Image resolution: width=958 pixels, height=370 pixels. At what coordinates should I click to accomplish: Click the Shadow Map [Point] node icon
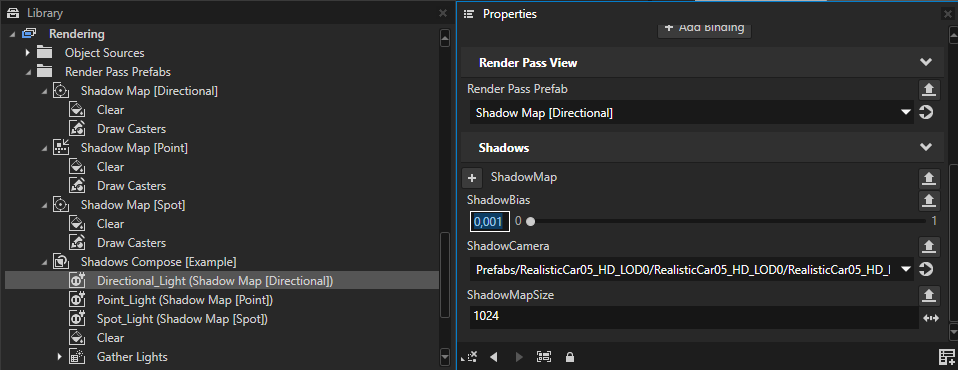pos(60,148)
